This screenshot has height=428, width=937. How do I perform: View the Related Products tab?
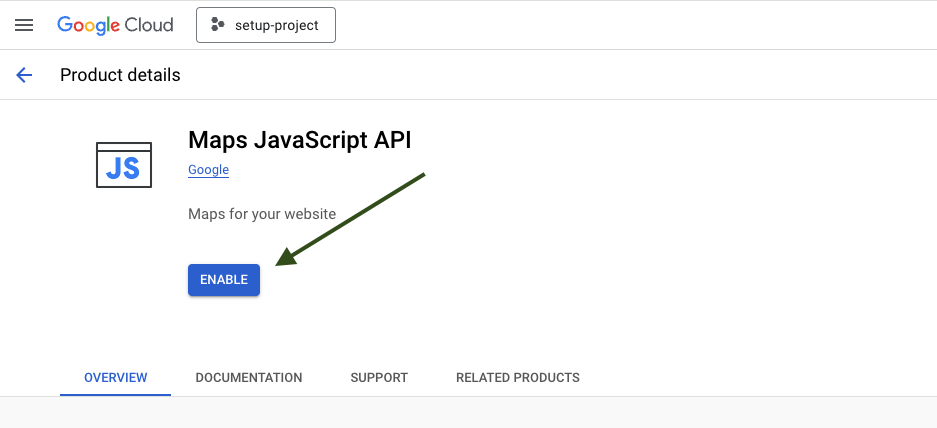click(x=518, y=378)
